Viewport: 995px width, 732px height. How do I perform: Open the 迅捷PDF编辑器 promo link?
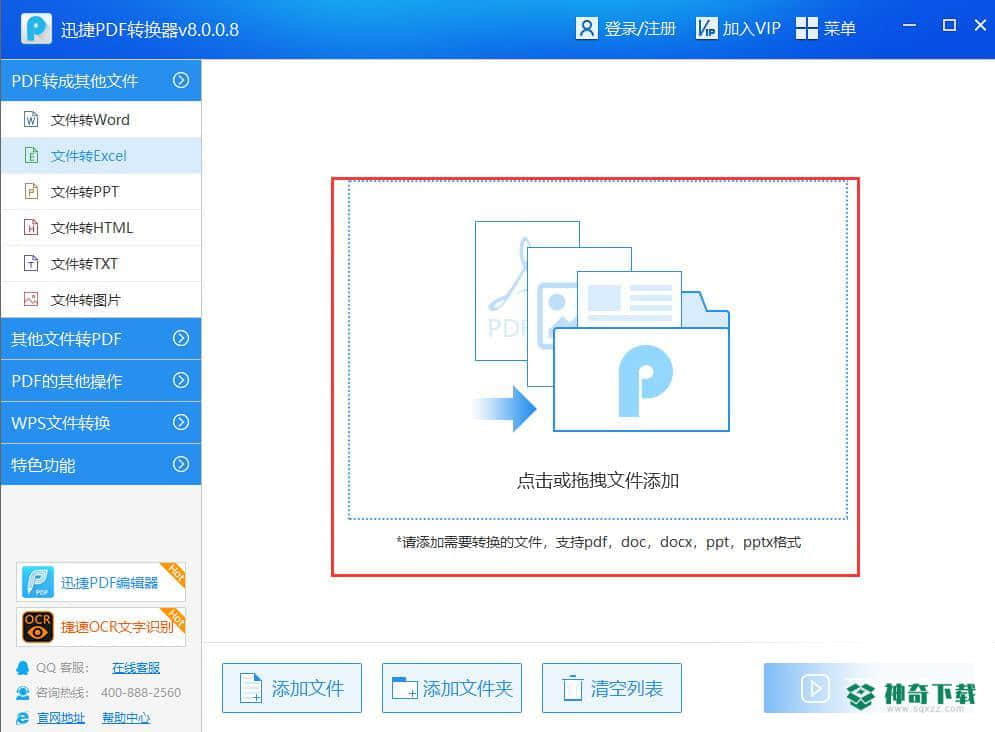tap(101, 582)
